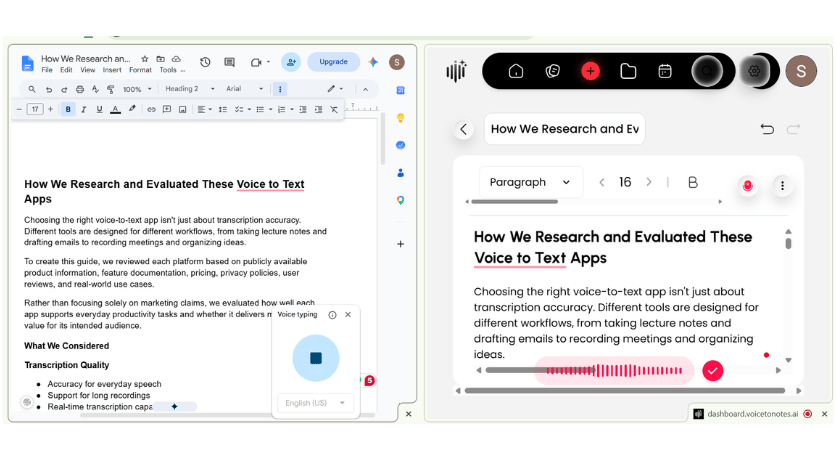Open Contacts side panel icon

coord(400,173)
